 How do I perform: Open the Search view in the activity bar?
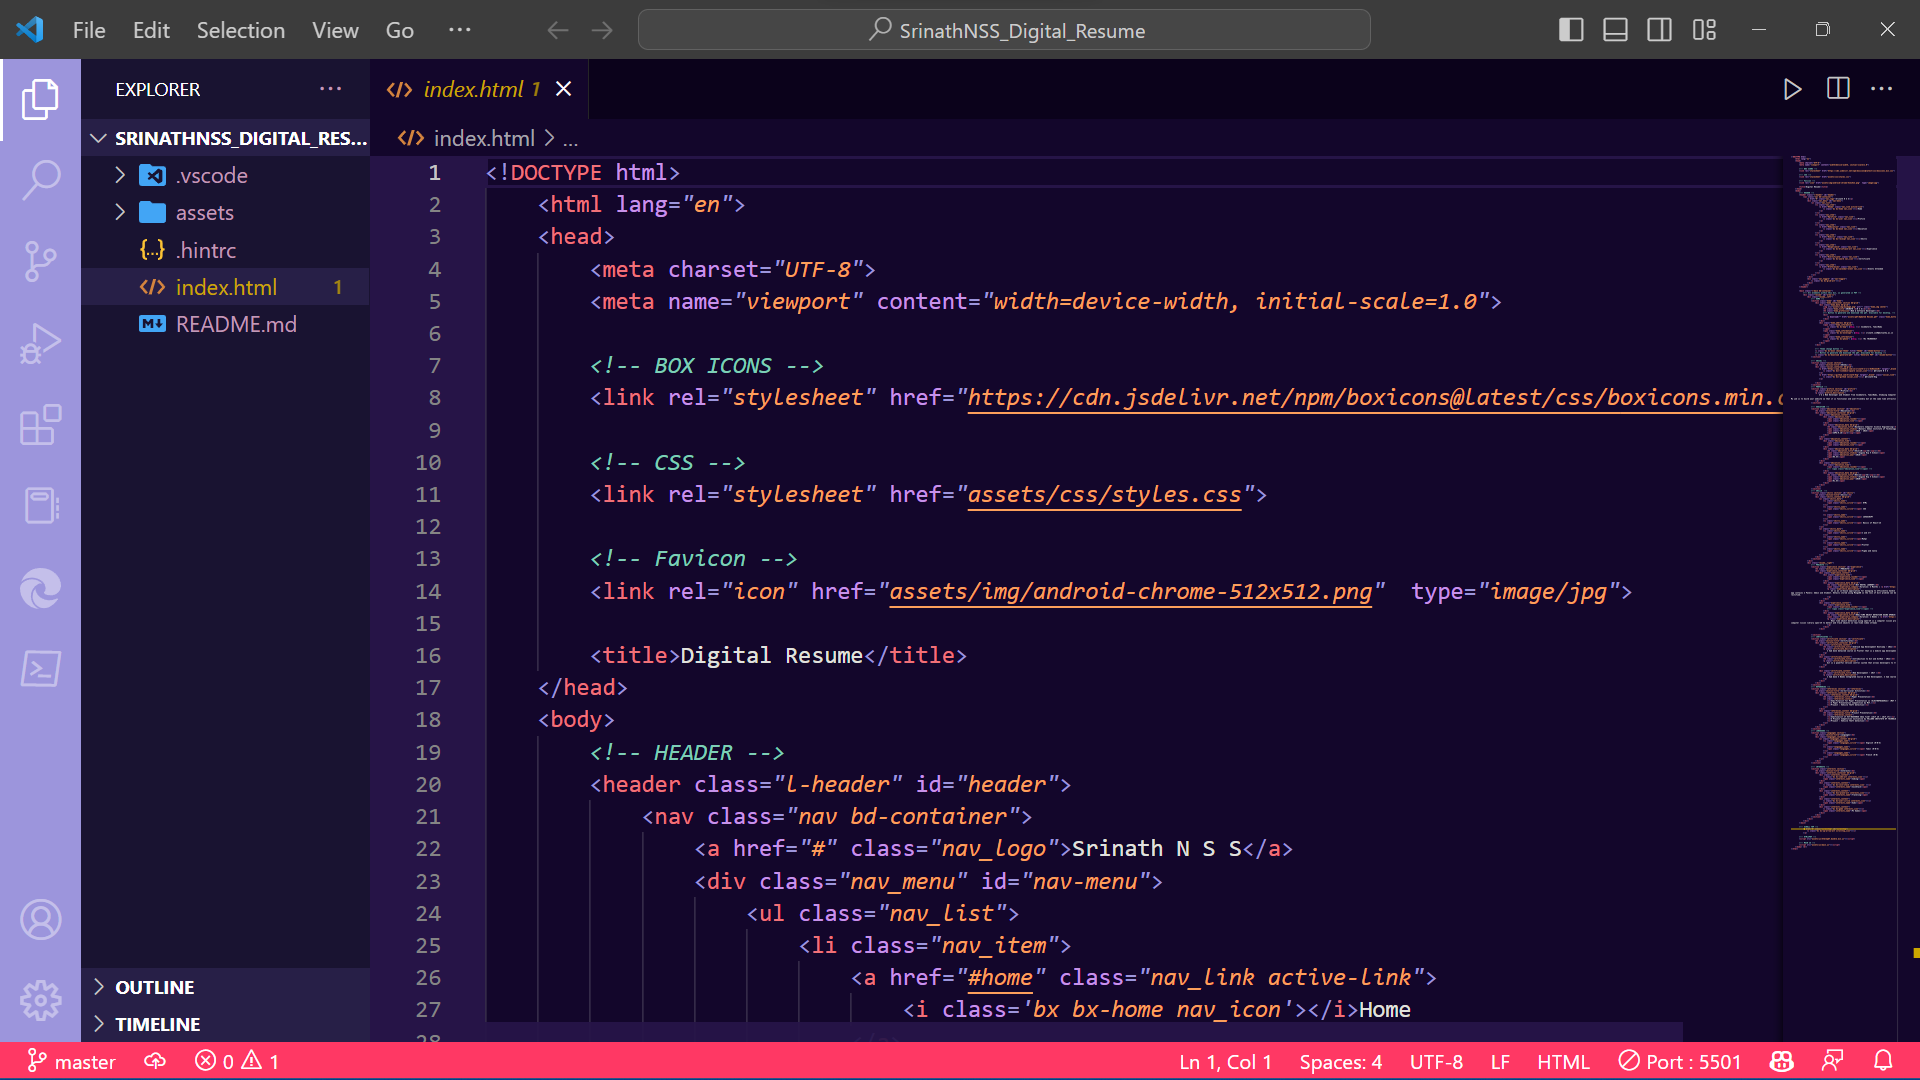point(41,180)
